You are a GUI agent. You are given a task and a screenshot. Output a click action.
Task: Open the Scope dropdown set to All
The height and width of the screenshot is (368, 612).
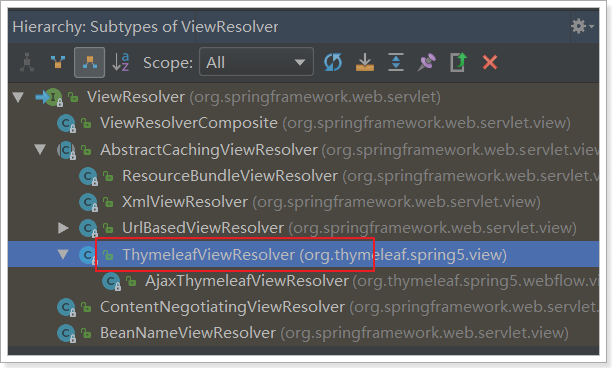[x=256, y=62]
